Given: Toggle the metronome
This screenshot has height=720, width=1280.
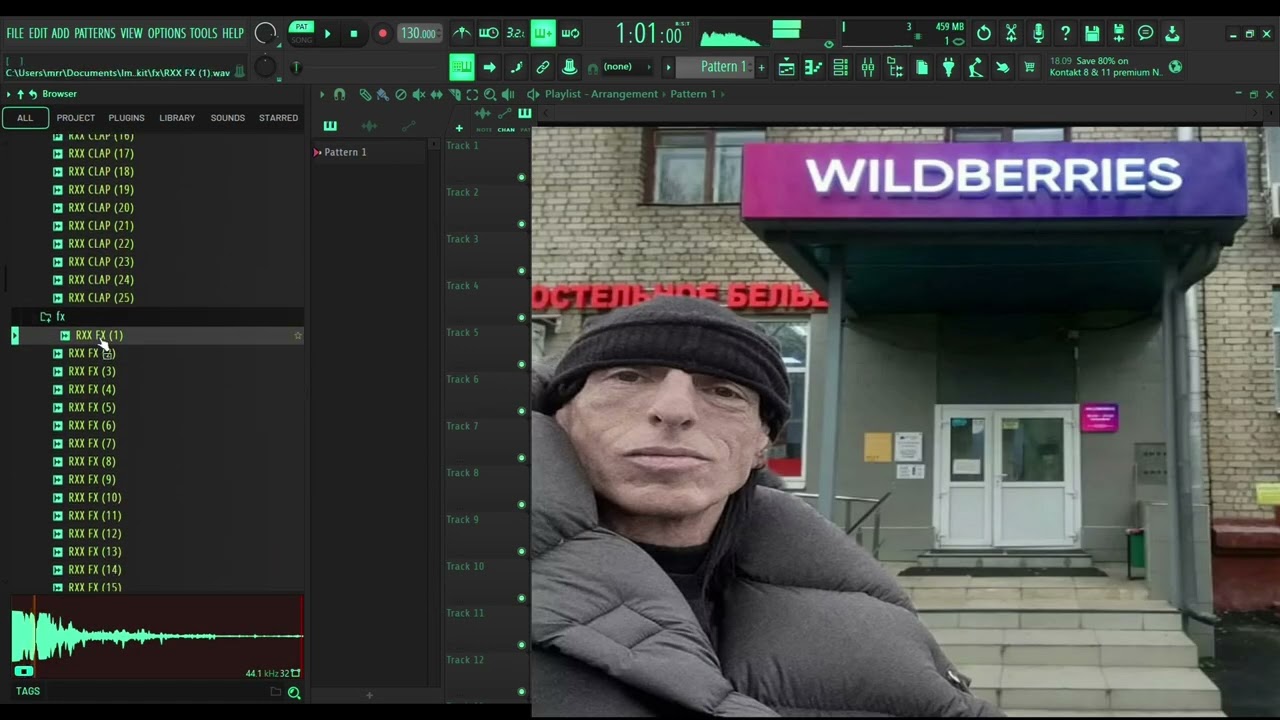Looking at the screenshot, I should 461,33.
